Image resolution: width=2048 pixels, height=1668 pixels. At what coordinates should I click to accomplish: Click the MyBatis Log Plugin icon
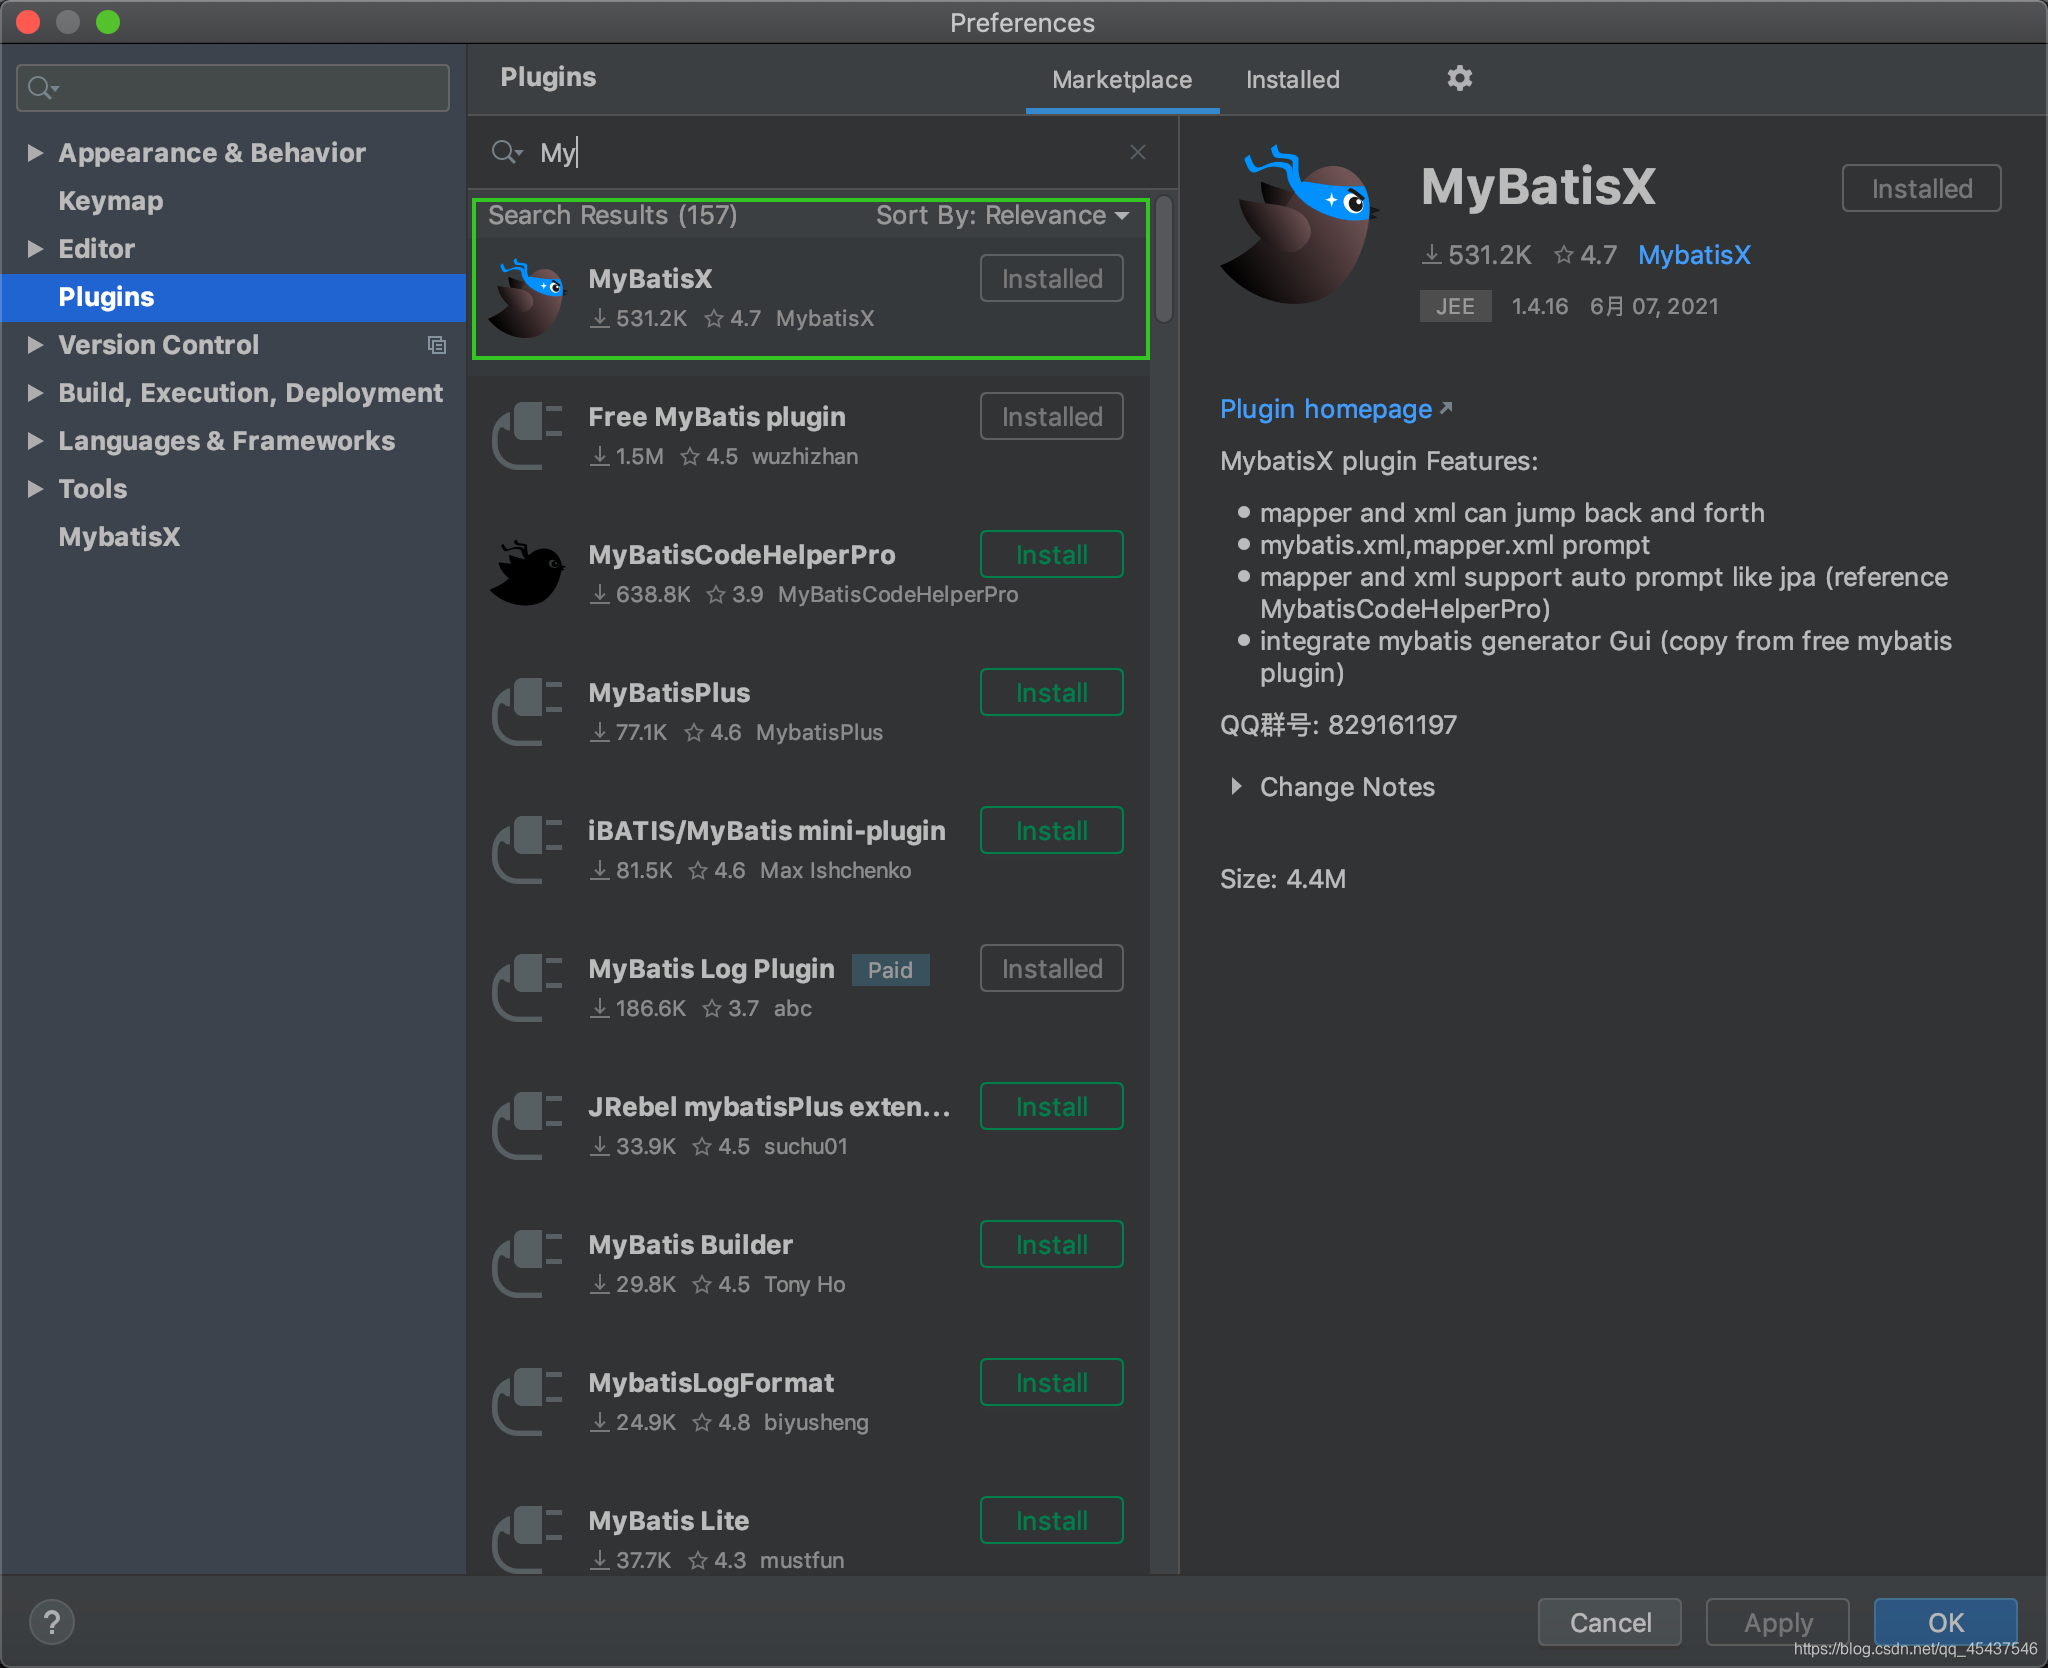click(x=528, y=988)
